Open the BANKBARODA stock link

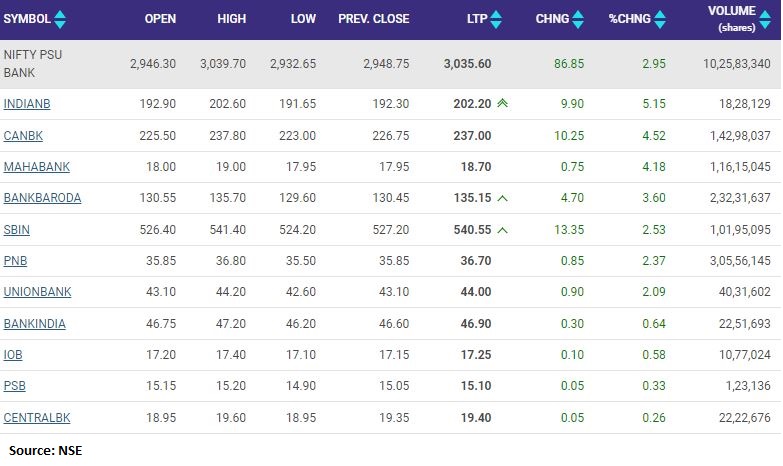pyautogui.click(x=42, y=198)
